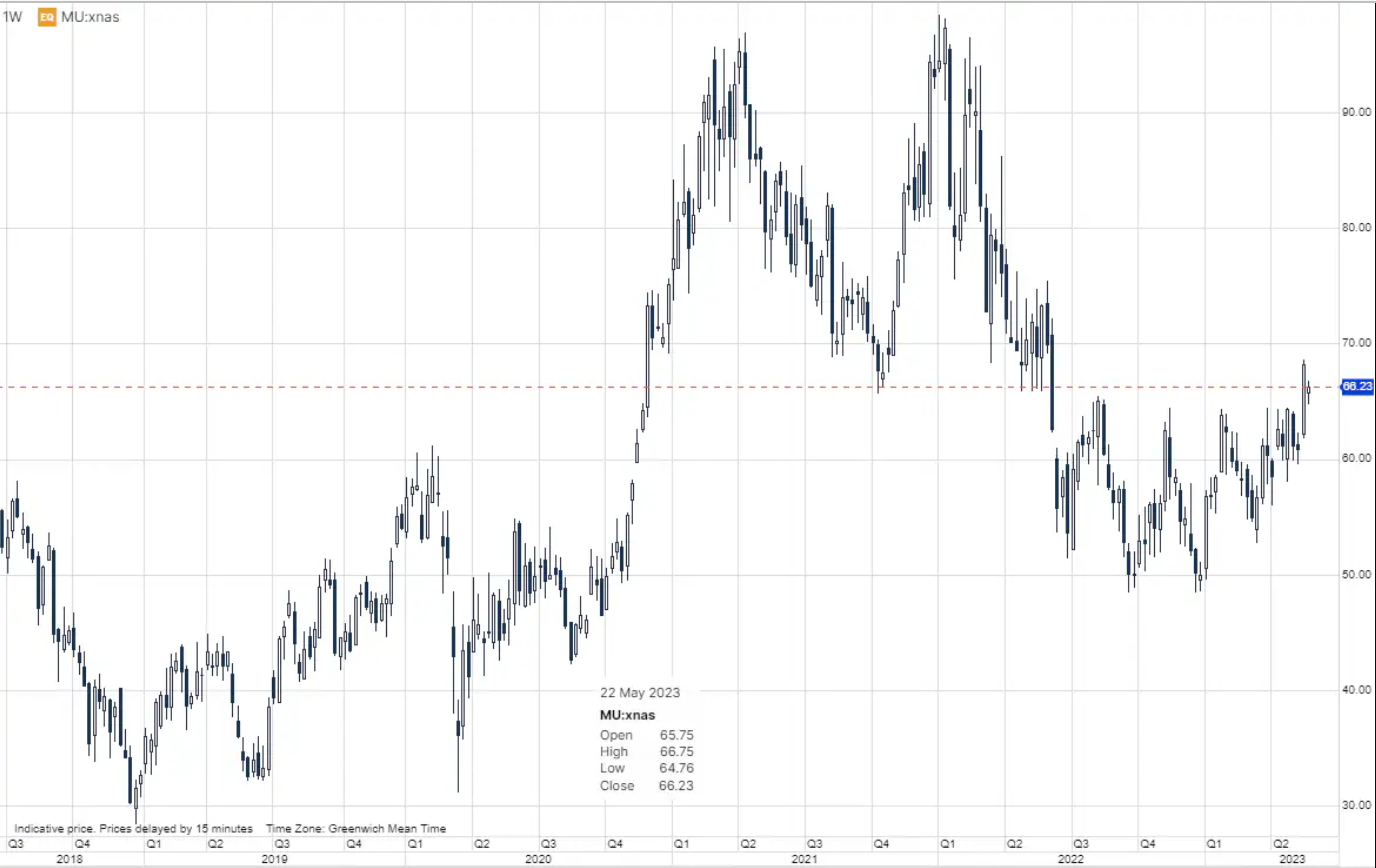
Task: Click the 2022 year label on time axis
Action: (1071, 859)
